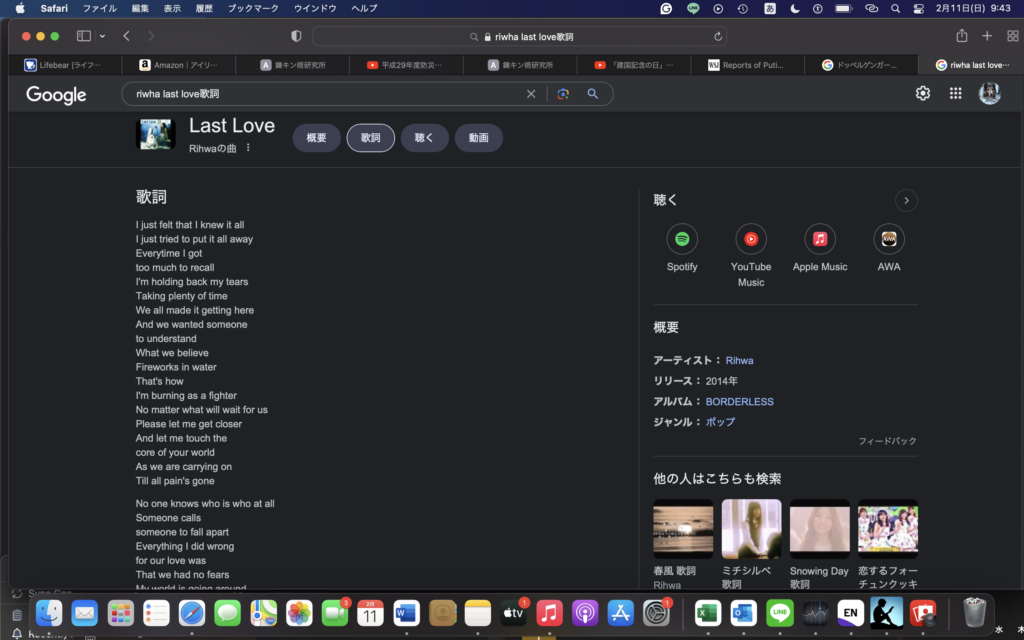Switch to the 動画 tab

tap(478, 138)
